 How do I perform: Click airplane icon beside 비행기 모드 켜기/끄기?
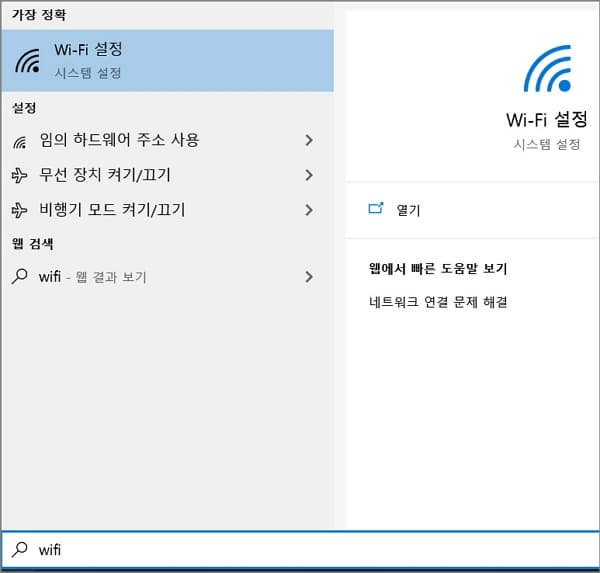20,210
